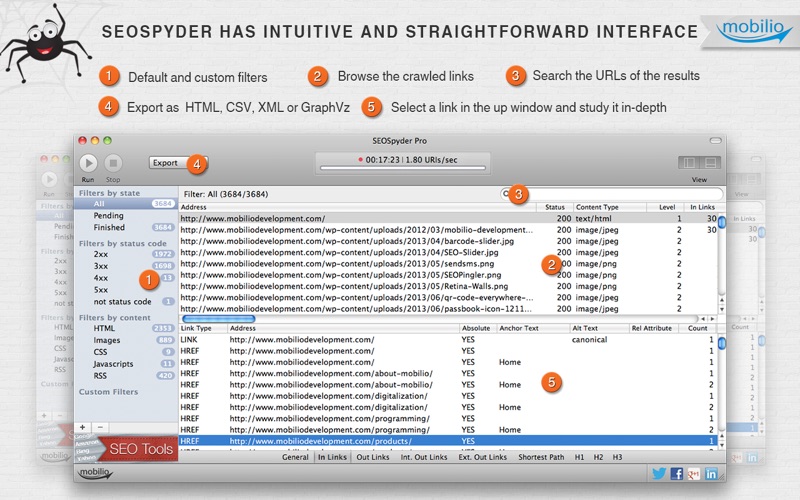Image resolution: width=800 pixels, height=500 pixels.
Task: Click the lower table vertical scrollbar thumb
Action: click(722, 343)
